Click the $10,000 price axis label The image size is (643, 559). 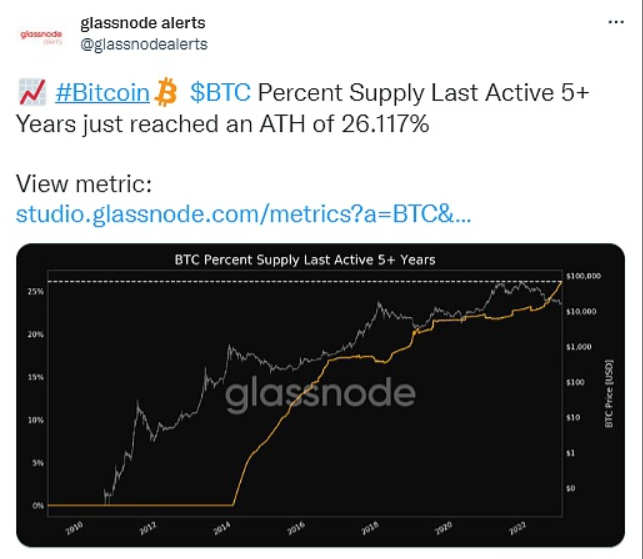click(x=580, y=312)
